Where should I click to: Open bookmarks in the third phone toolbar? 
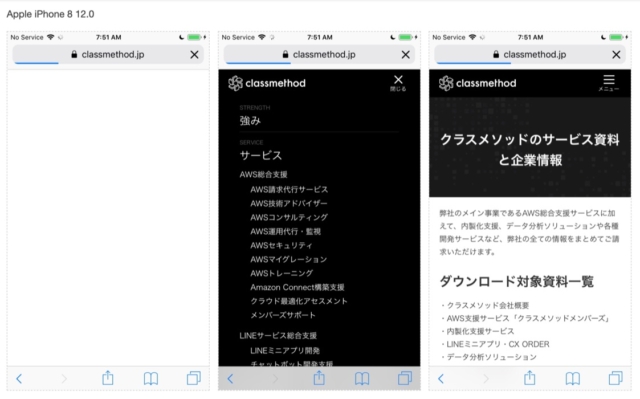tap(573, 379)
